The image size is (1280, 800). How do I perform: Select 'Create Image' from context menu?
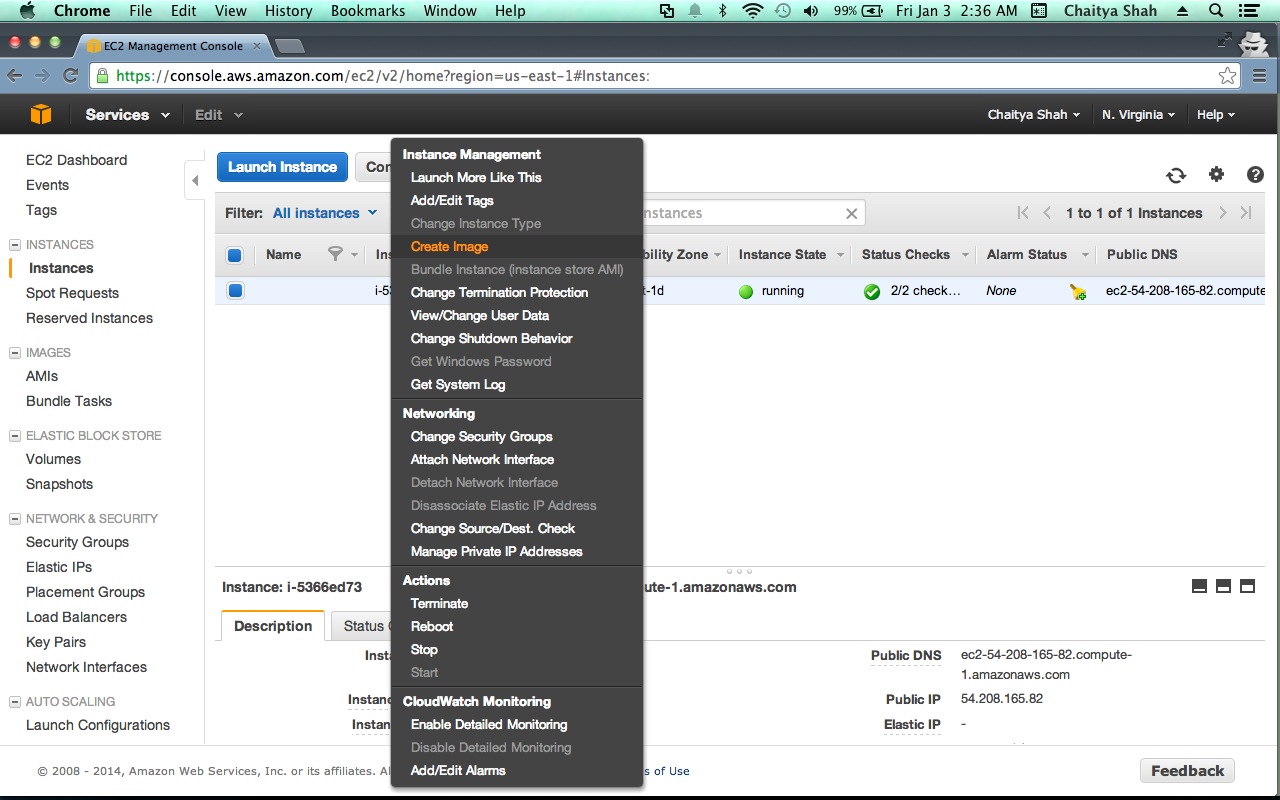point(449,246)
